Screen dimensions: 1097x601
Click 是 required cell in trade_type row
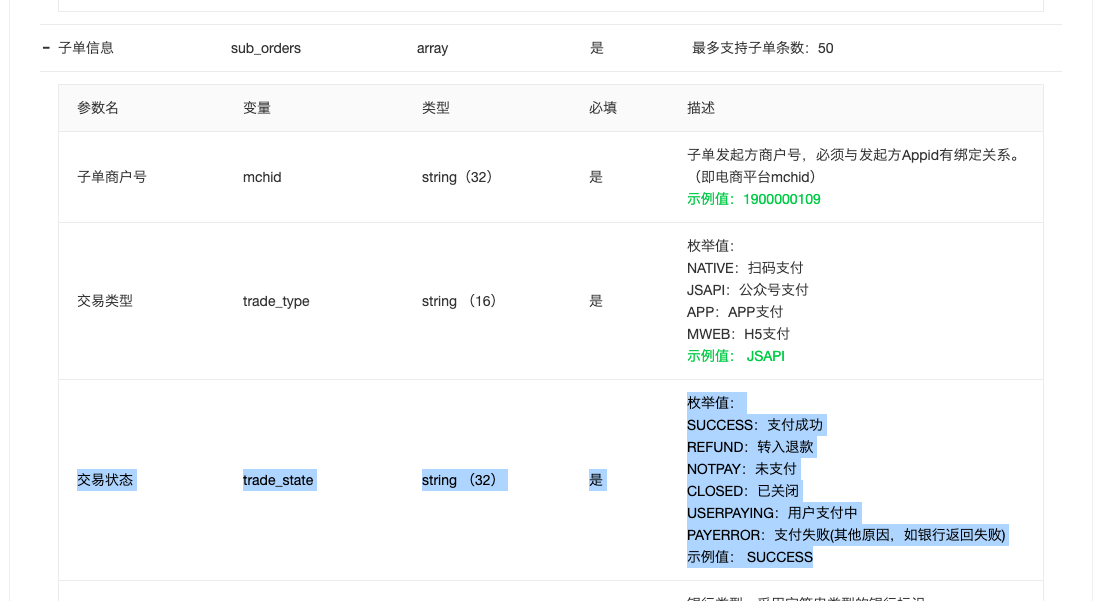pos(596,301)
